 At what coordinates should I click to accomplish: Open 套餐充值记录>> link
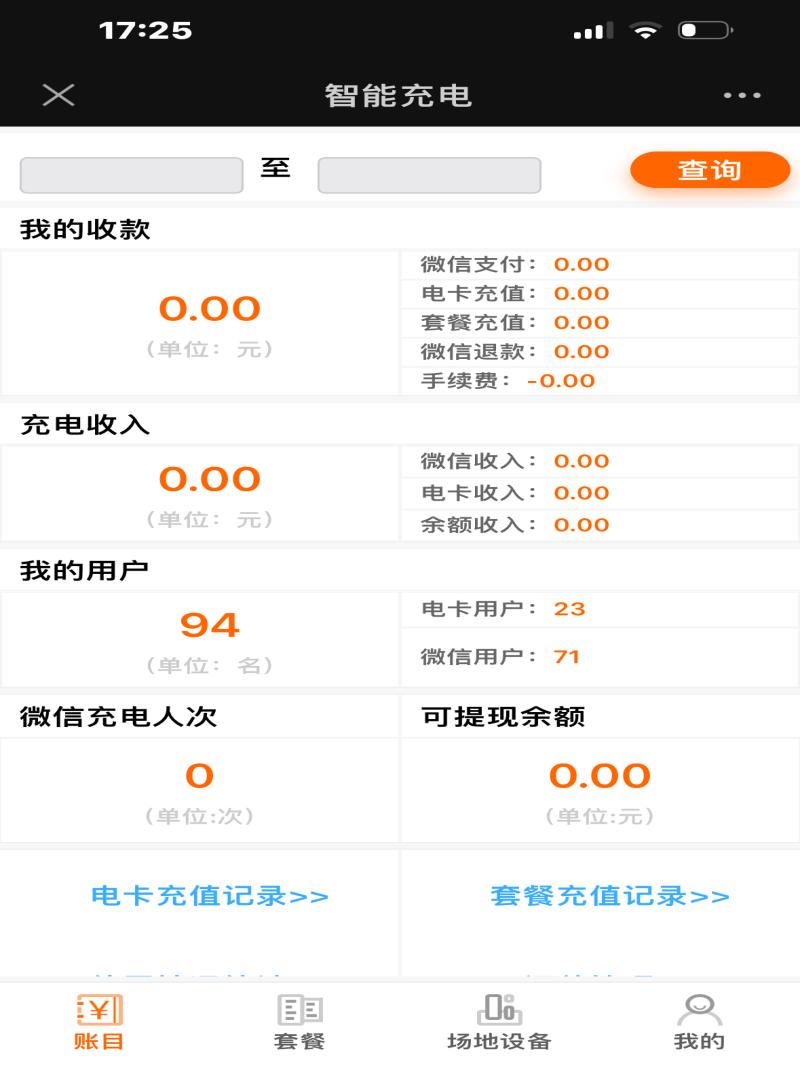coord(610,896)
